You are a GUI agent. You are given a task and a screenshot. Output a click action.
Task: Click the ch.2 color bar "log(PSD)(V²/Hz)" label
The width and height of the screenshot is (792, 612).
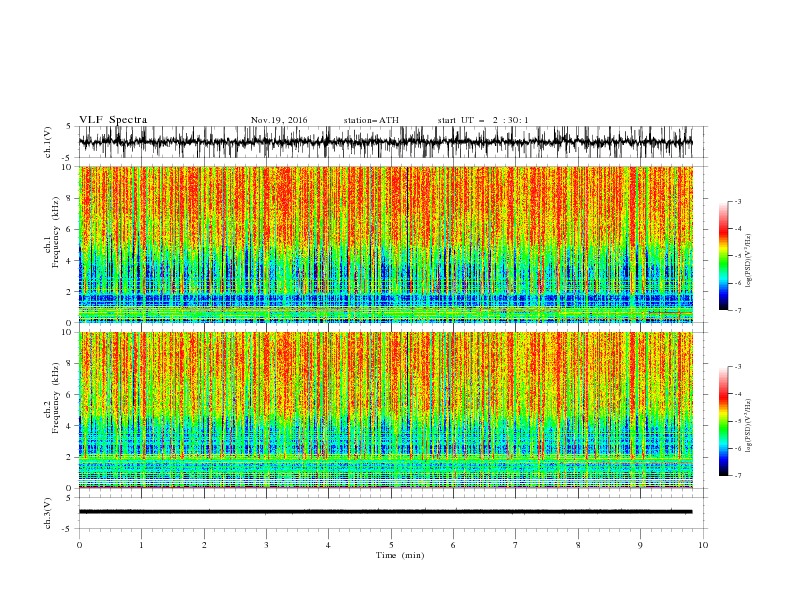click(749, 425)
